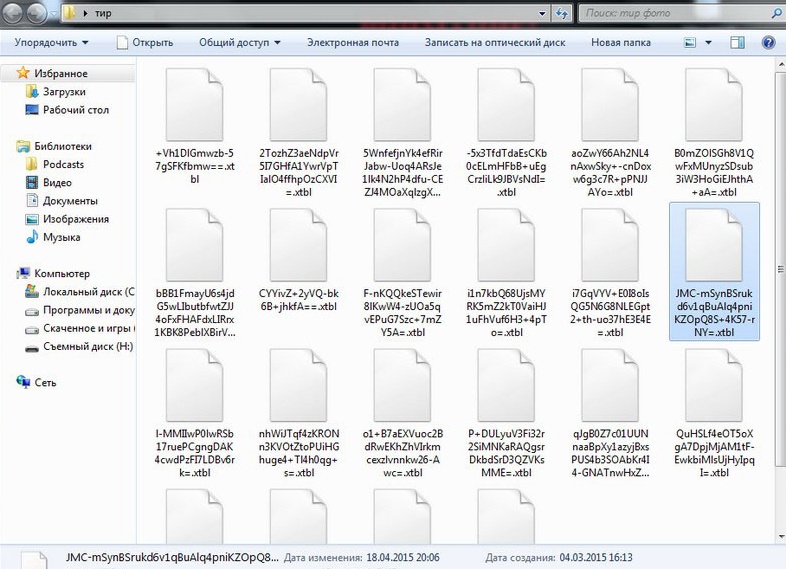The image size is (786, 569).
Task: Click the тир breadcrumb in address bar
Action: tap(103, 14)
